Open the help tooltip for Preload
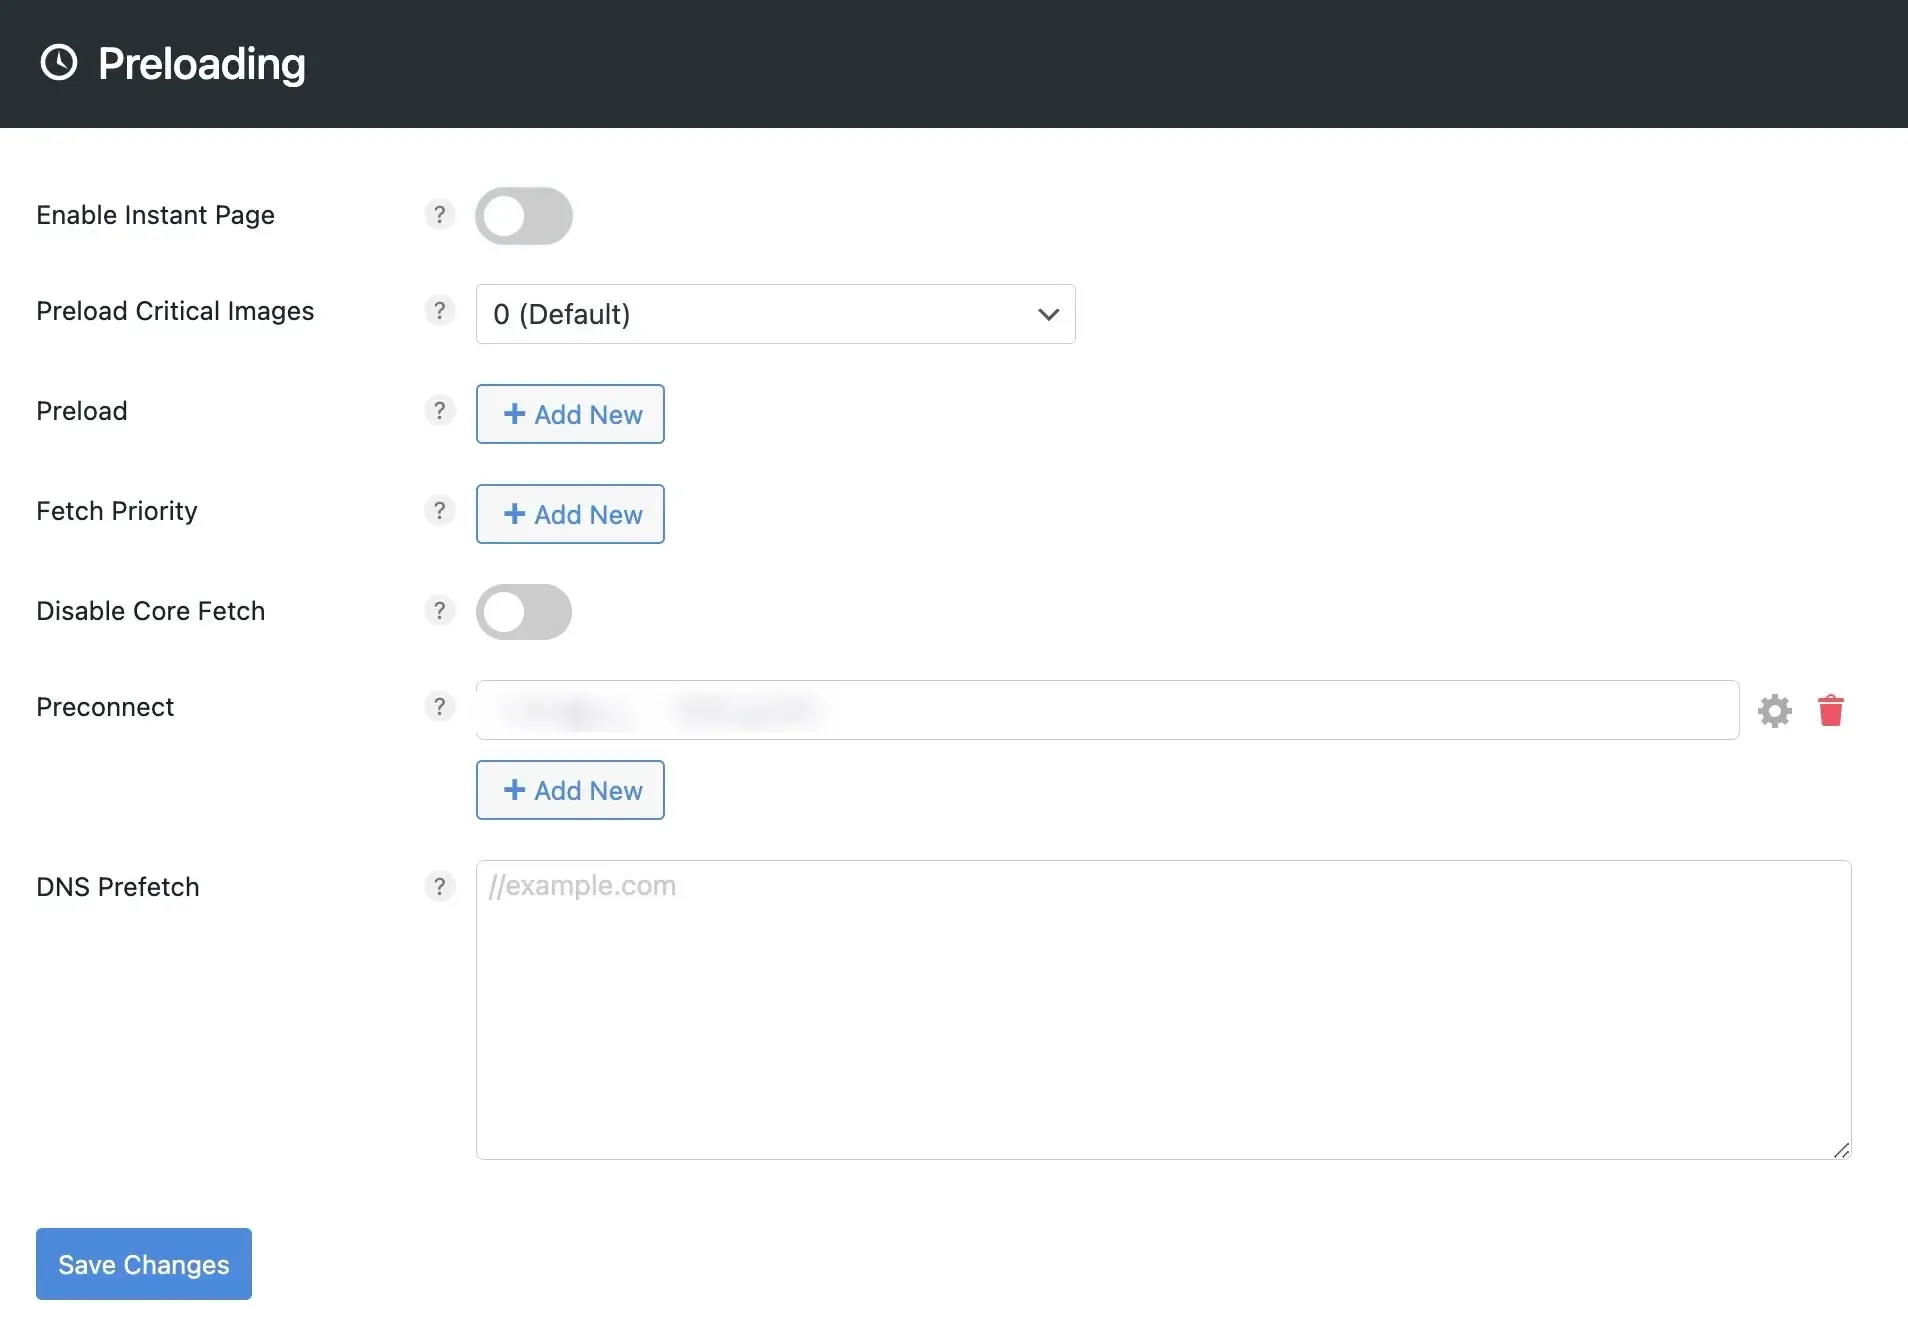The height and width of the screenshot is (1338, 1908). 439,410
